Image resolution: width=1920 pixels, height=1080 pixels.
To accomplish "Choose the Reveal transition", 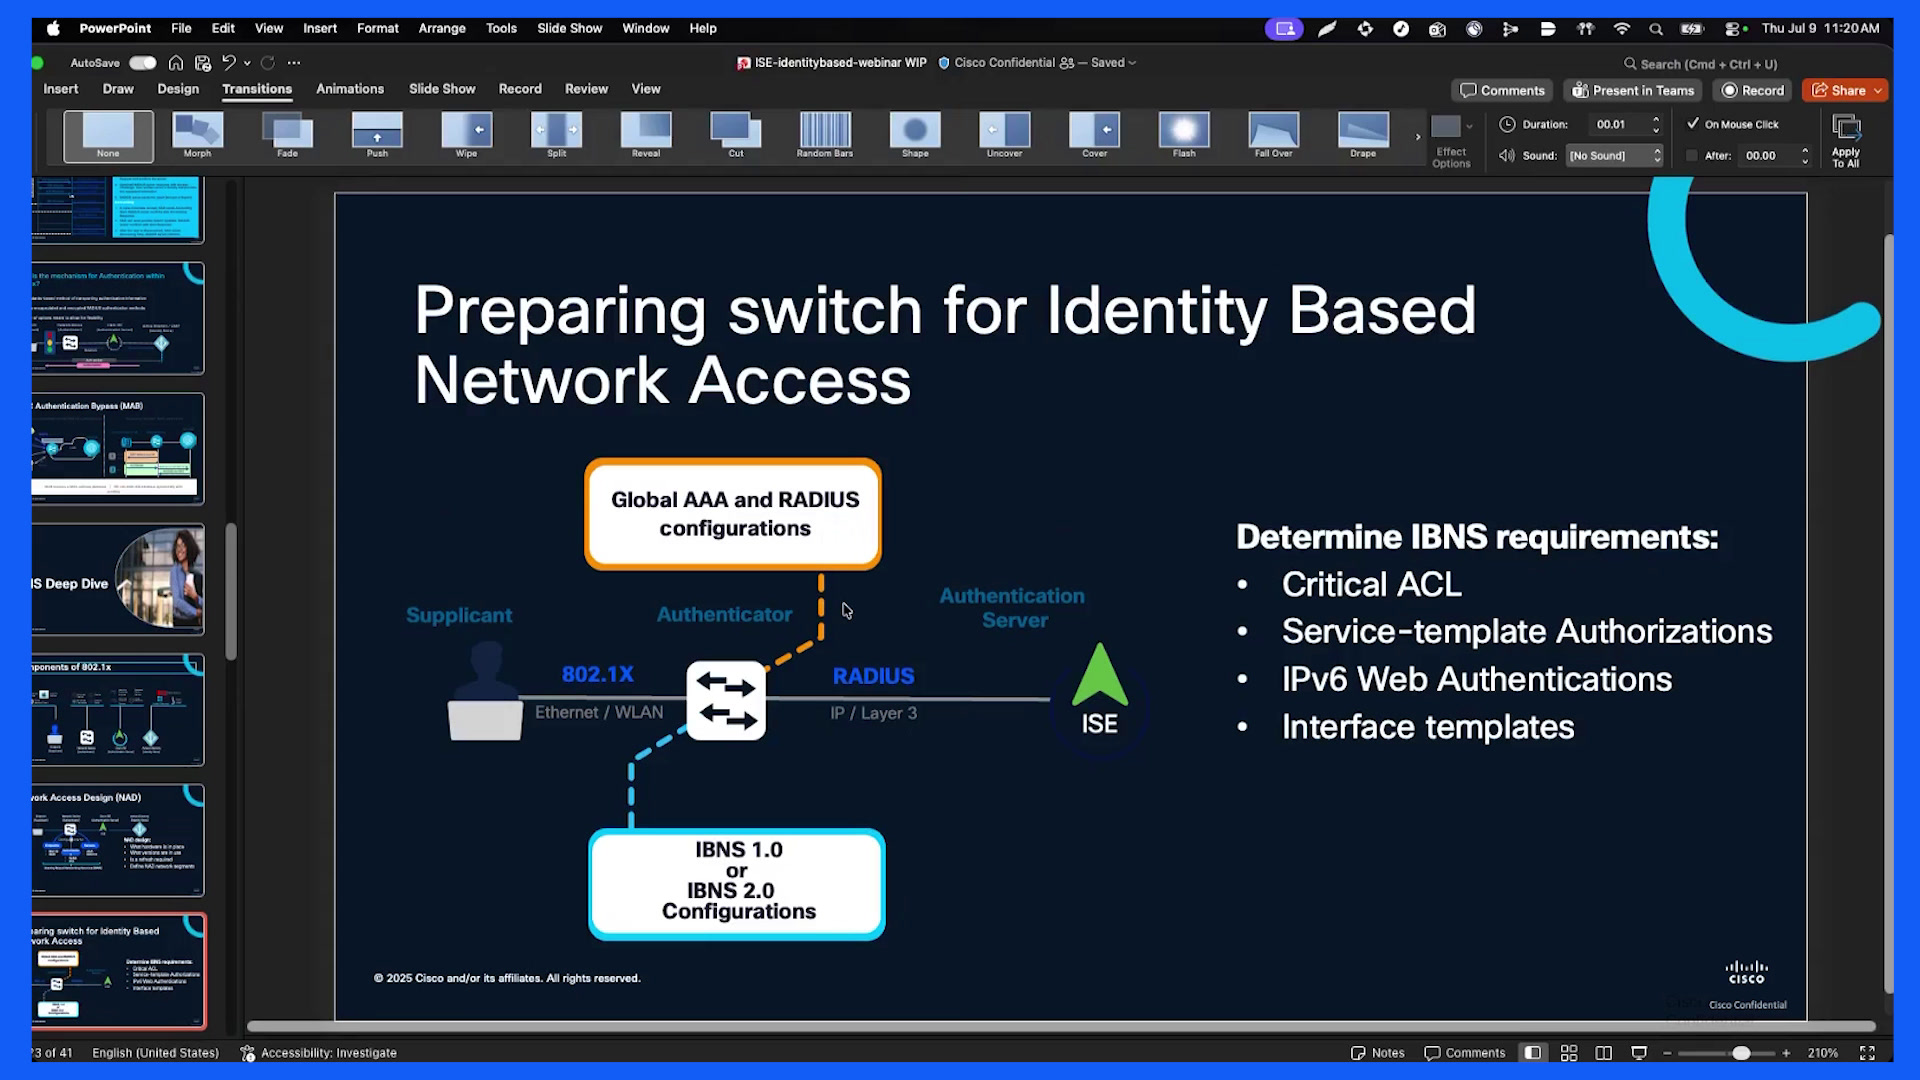I will point(646,135).
